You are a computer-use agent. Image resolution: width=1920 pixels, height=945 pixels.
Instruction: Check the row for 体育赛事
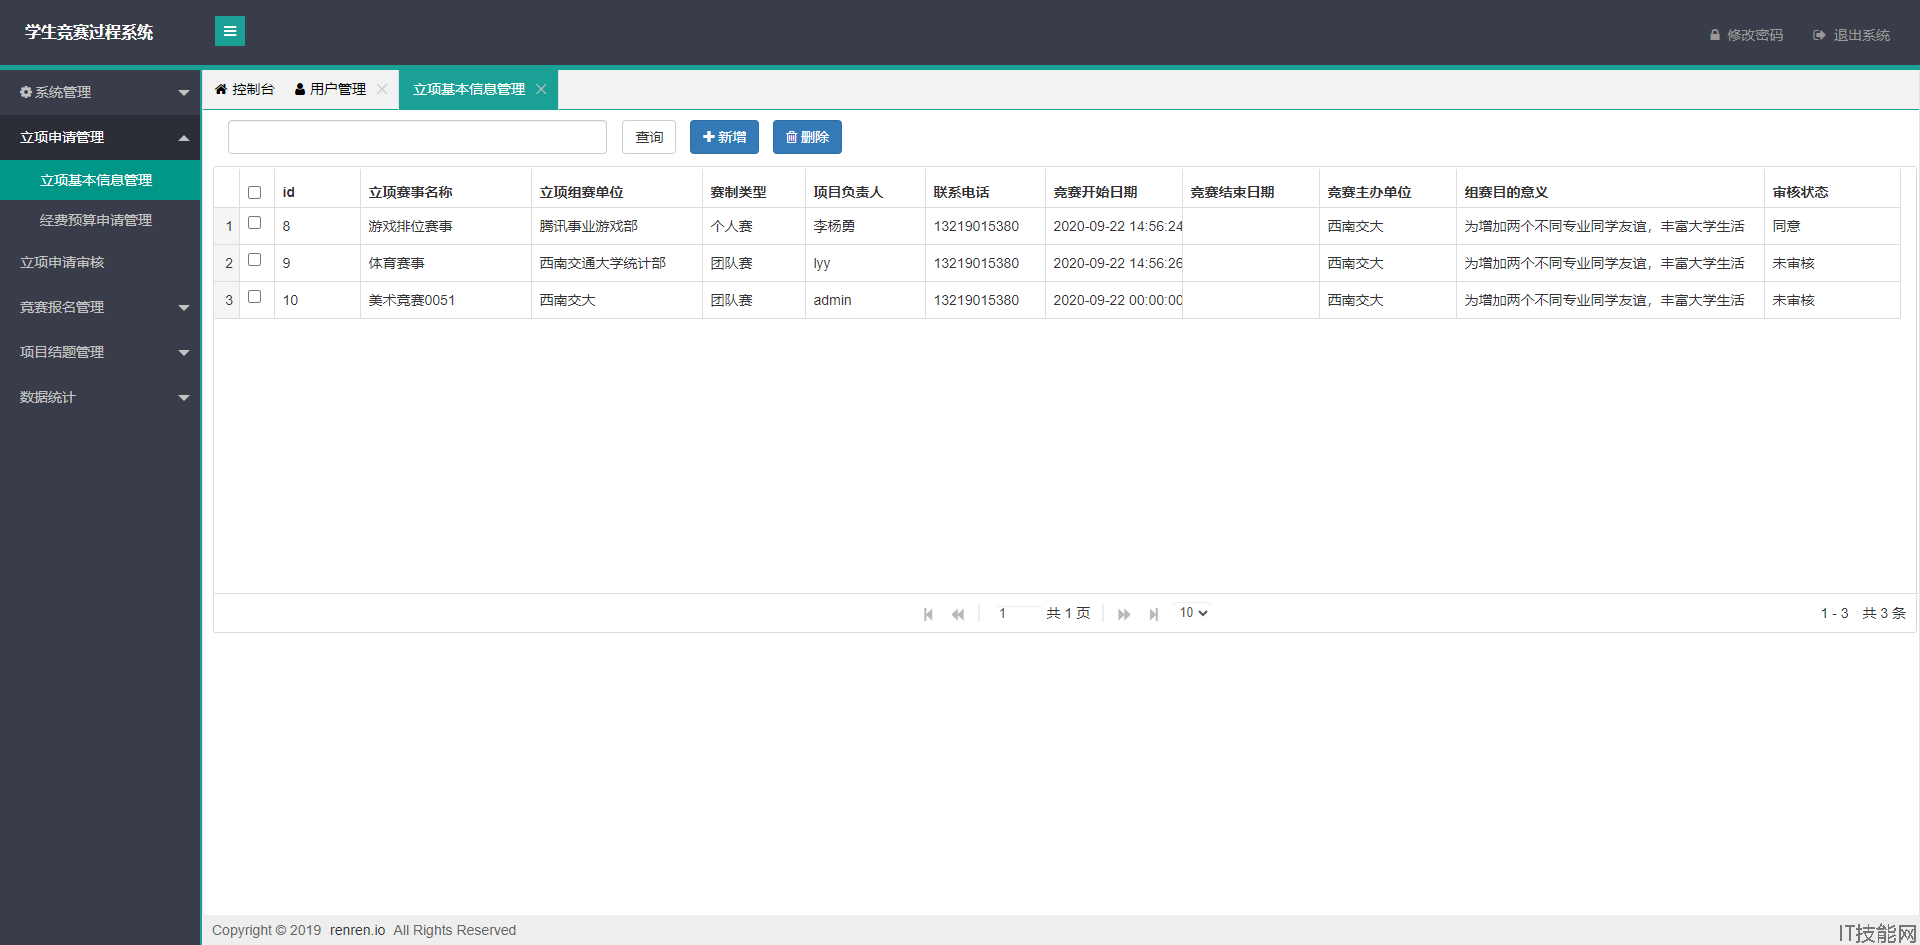tap(254, 260)
